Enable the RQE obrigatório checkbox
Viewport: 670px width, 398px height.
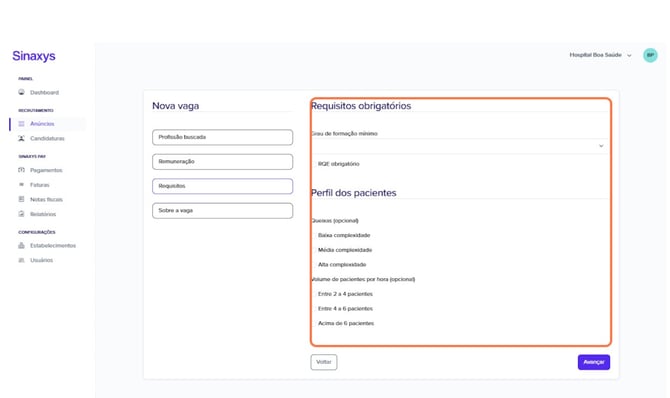(335, 164)
